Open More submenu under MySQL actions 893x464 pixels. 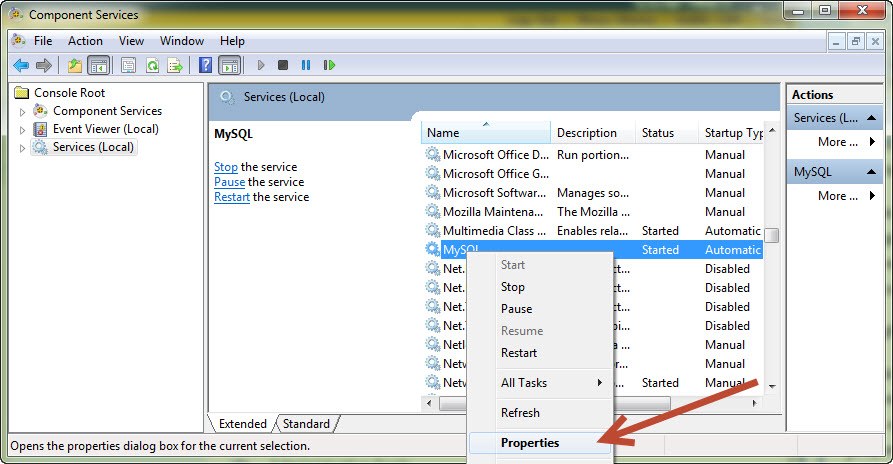(x=845, y=196)
